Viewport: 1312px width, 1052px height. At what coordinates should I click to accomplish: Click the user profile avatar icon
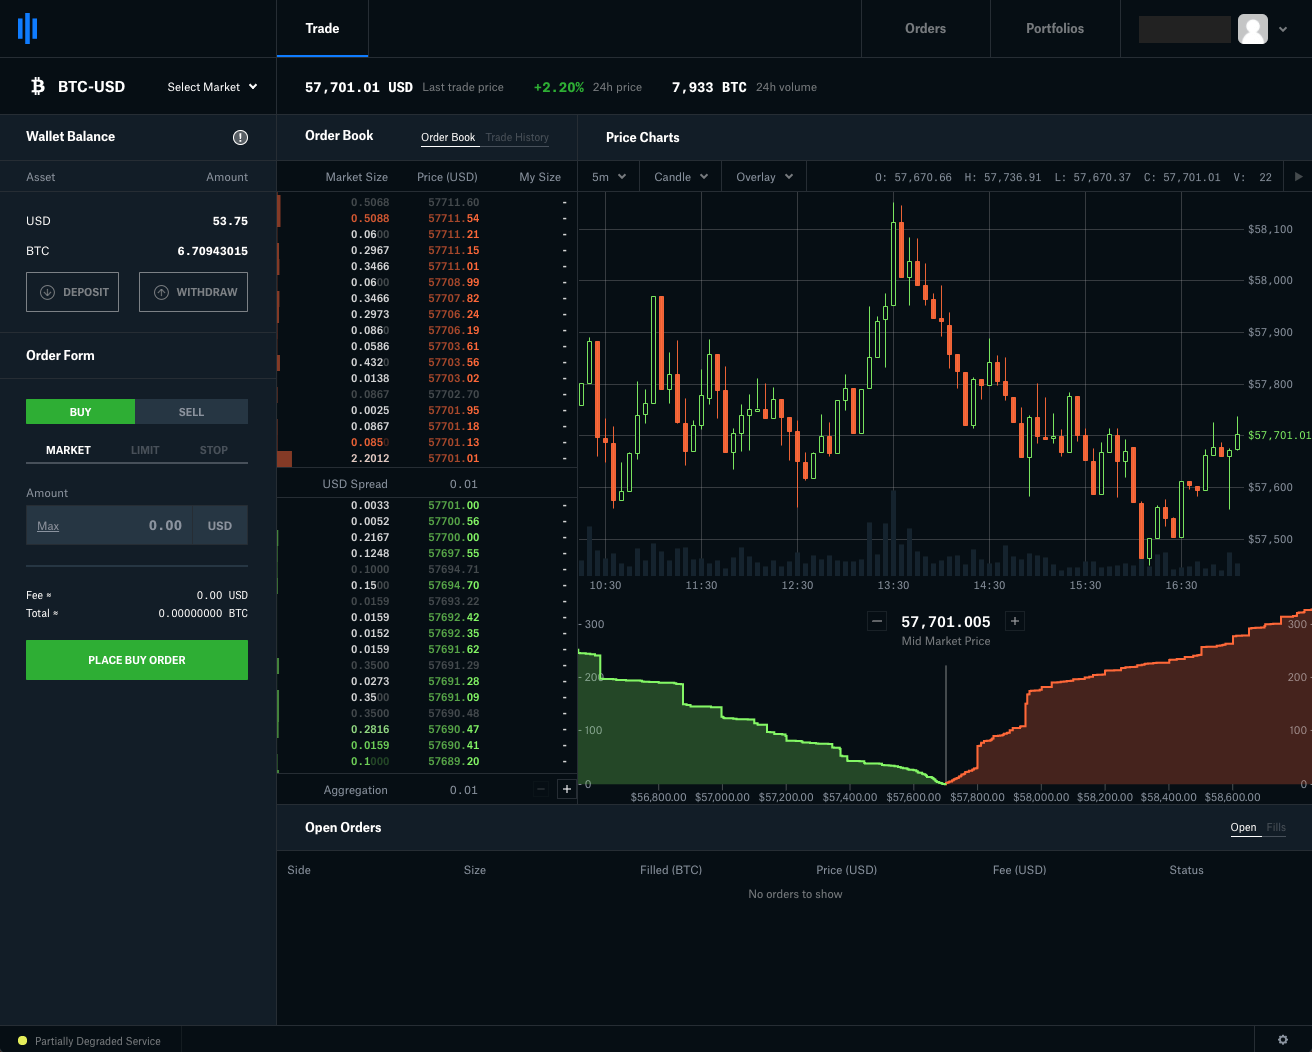(x=1252, y=29)
